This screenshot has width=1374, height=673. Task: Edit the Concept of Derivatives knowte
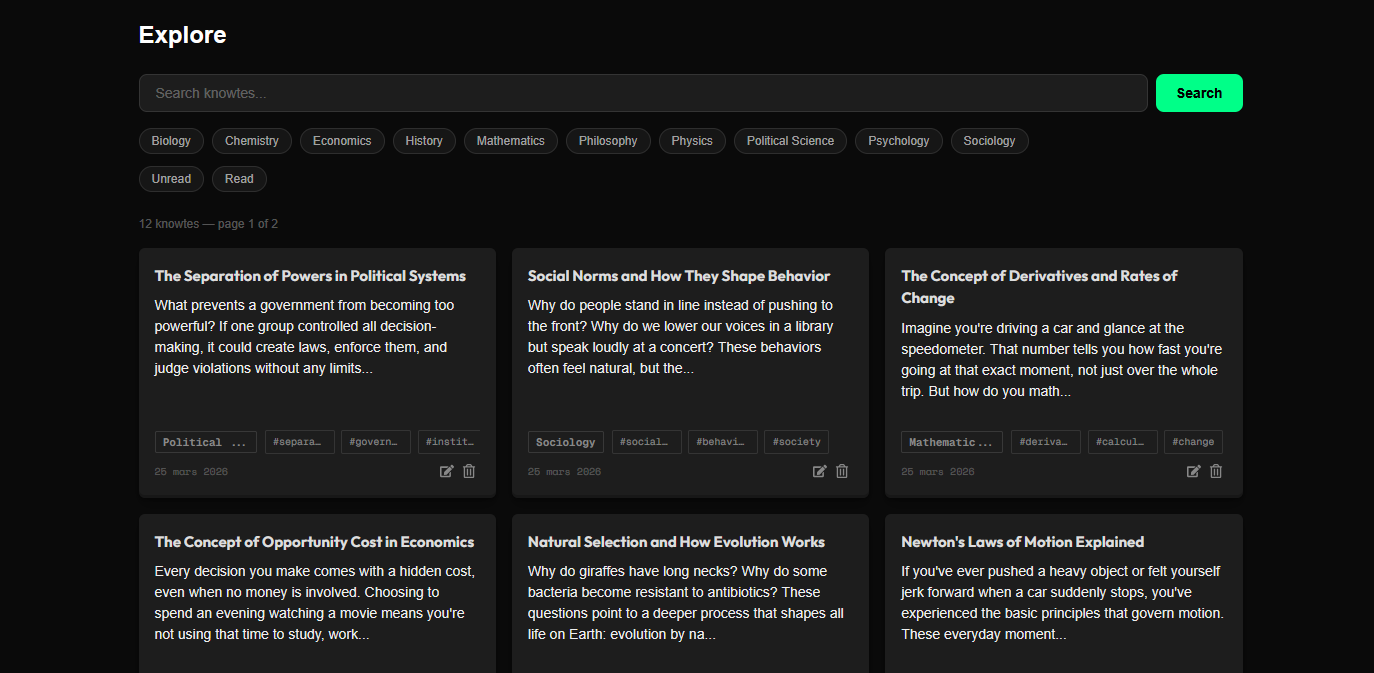pyautogui.click(x=1193, y=471)
